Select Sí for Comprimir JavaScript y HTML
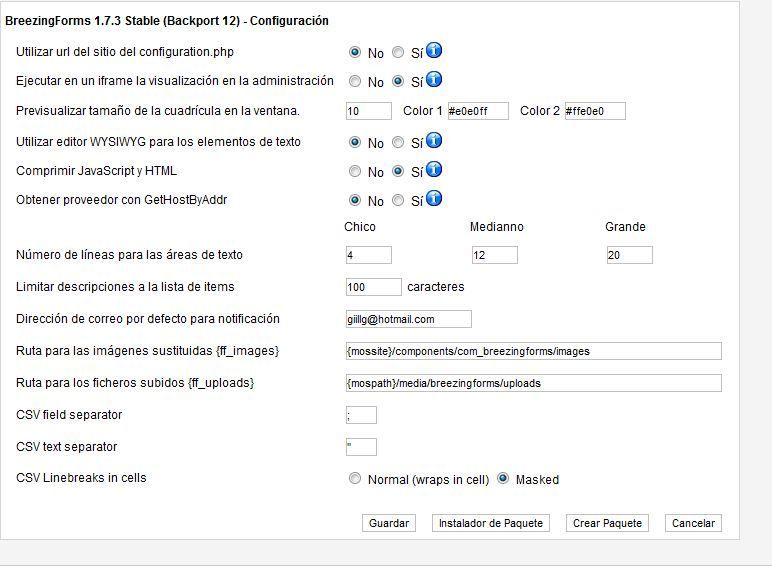The width and height of the screenshot is (772, 576). tap(398, 171)
